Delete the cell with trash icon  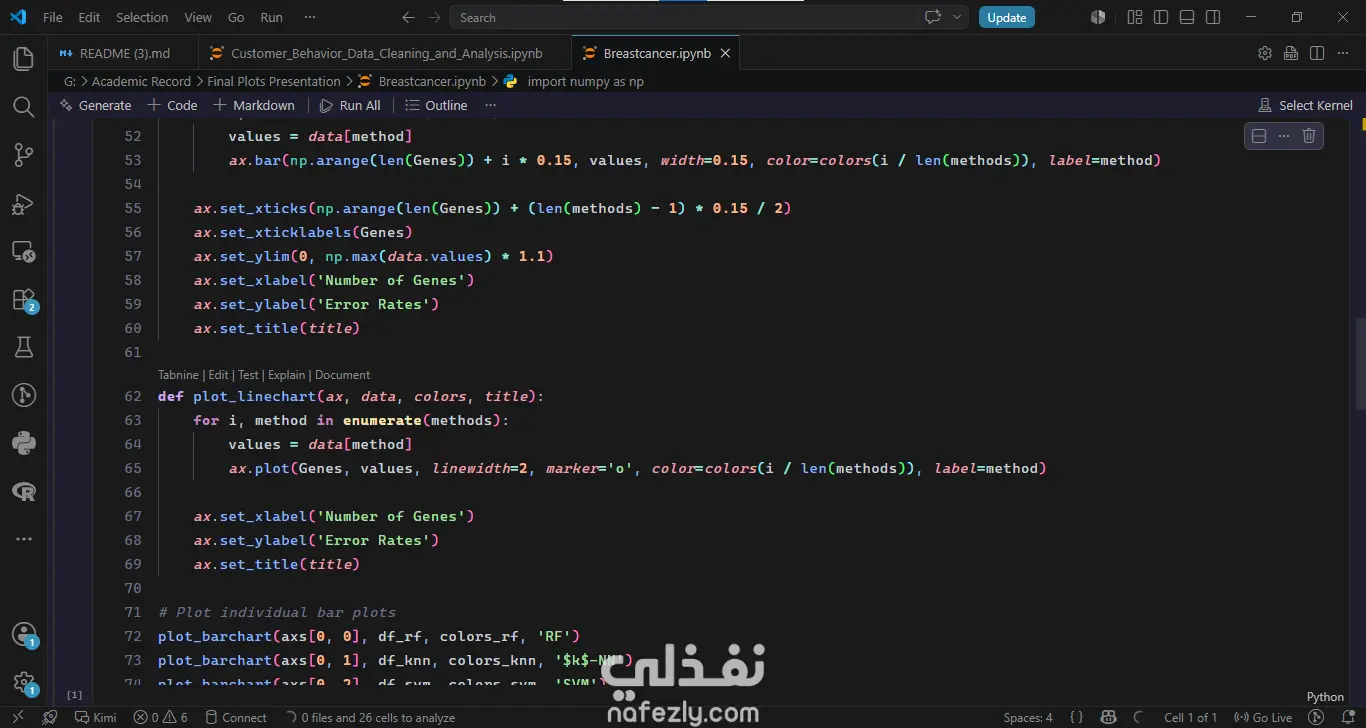pyautogui.click(x=1309, y=136)
